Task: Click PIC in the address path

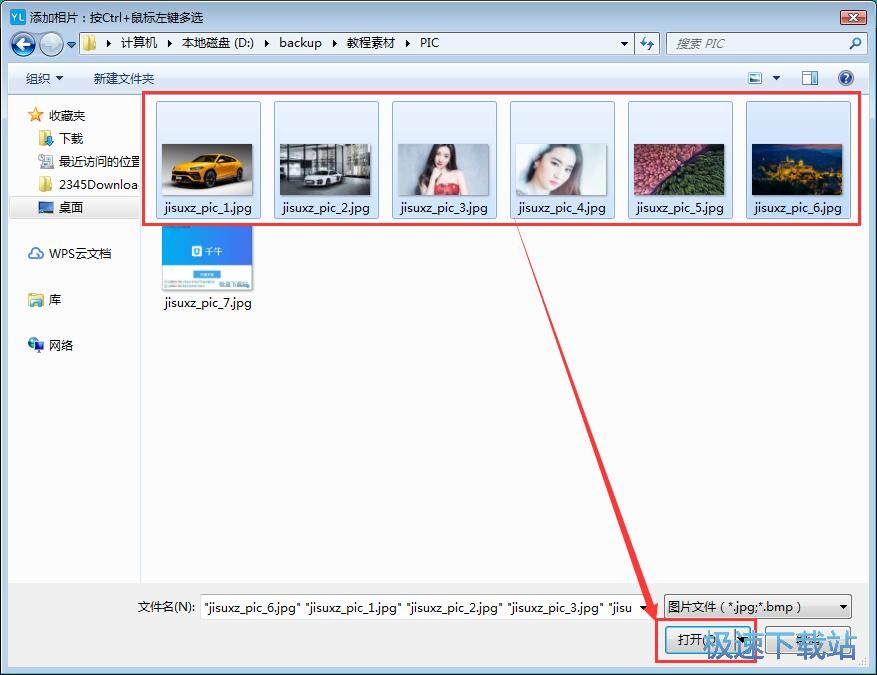Action: [429, 43]
